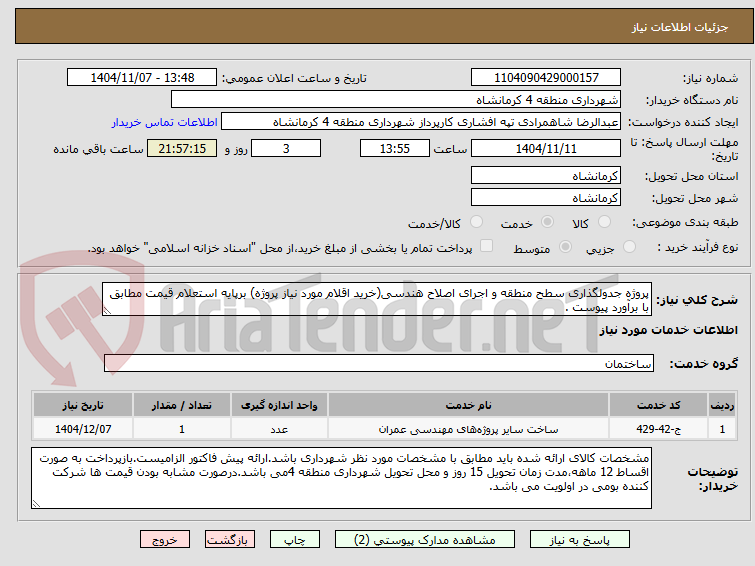Click the استان محل تحویل field
The height and width of the screenshot is (566, 755).
(x=546, y=176)
